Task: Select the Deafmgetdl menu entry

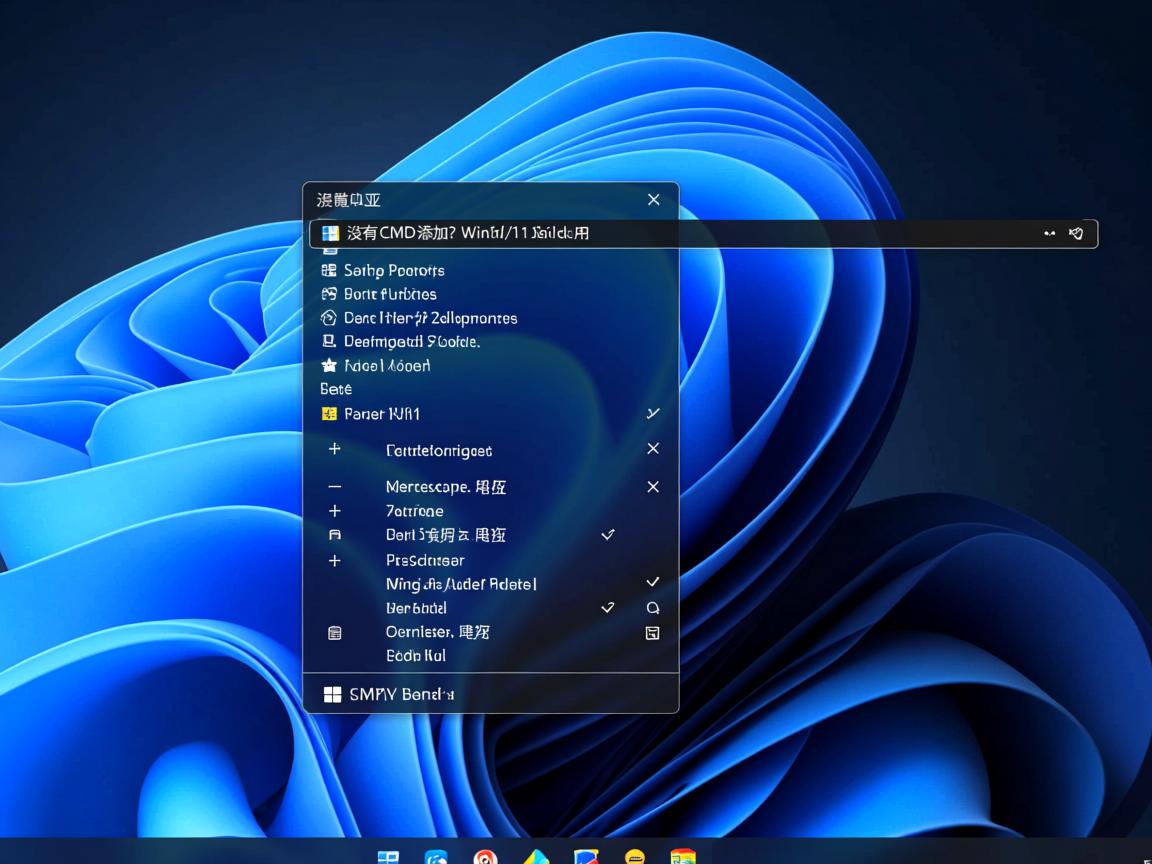Action: [411, 342]
